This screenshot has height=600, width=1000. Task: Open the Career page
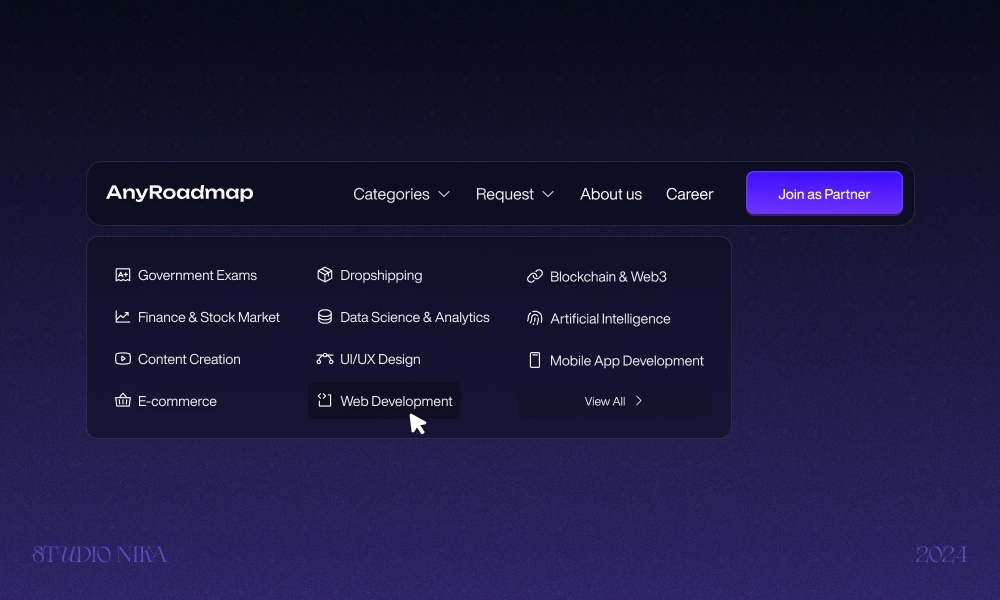tap(689, 194)
